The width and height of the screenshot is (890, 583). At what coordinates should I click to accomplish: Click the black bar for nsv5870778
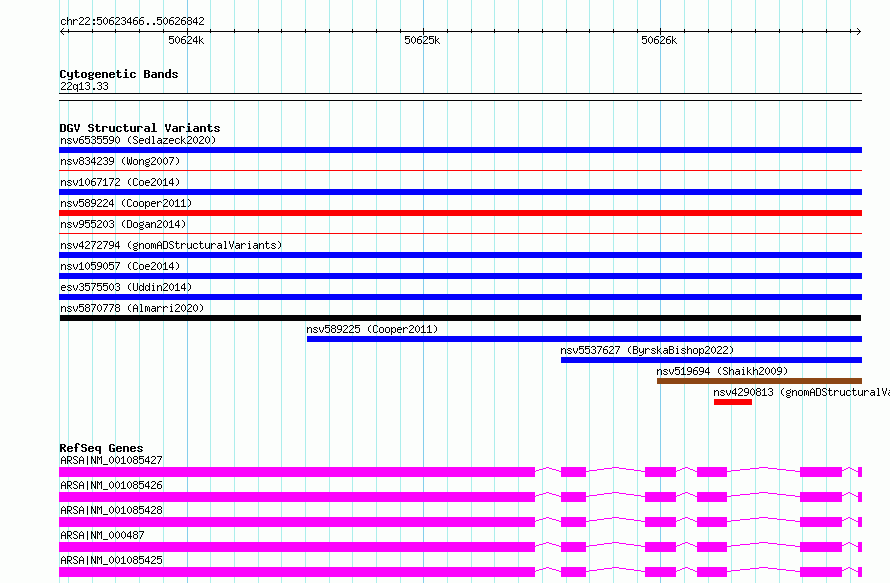coord(460,318)
